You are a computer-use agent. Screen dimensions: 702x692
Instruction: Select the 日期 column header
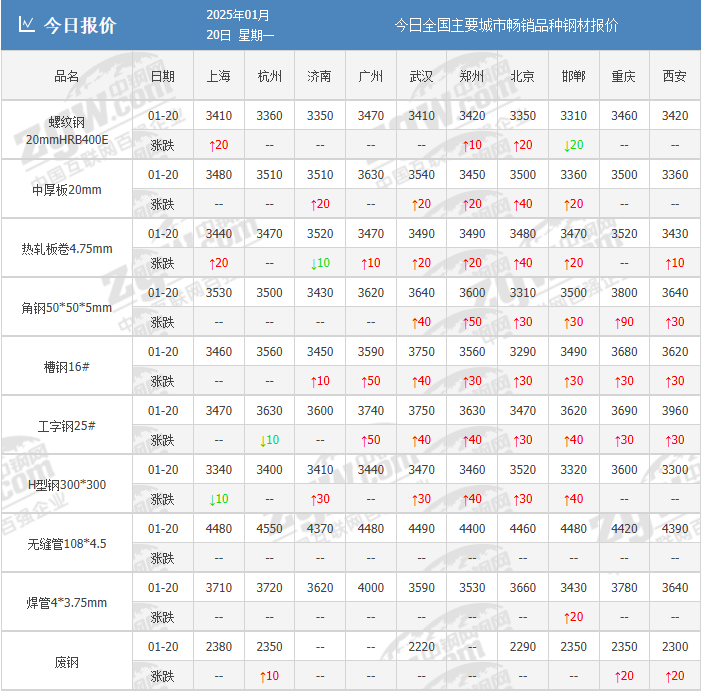[x=163, y=77]
